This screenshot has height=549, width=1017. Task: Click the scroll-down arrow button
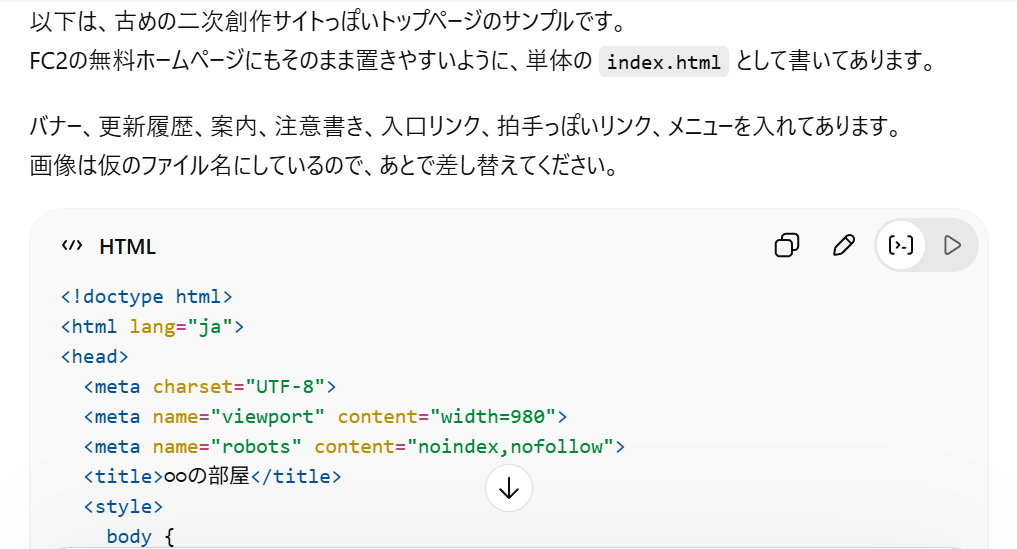pyautogui.click(x=509, y=488)
